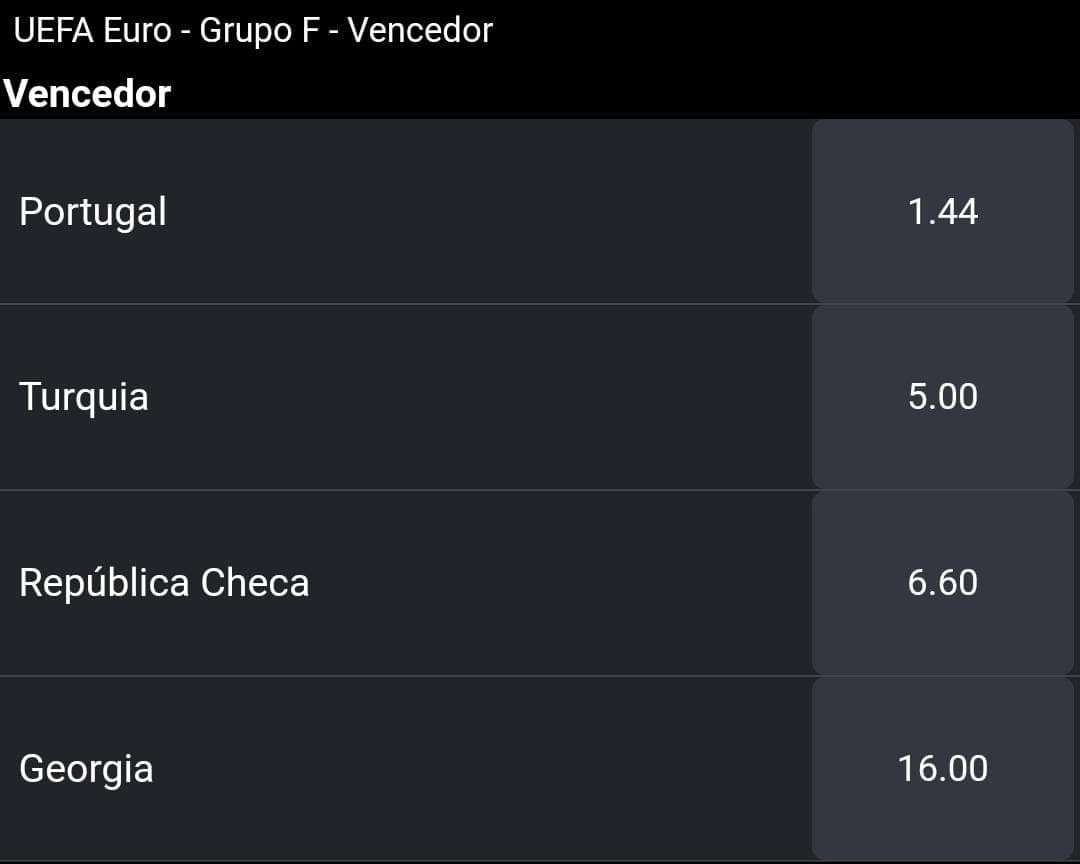Bet on República Checa winning the group
This screenshot has height=864, width=1080.
942,583
